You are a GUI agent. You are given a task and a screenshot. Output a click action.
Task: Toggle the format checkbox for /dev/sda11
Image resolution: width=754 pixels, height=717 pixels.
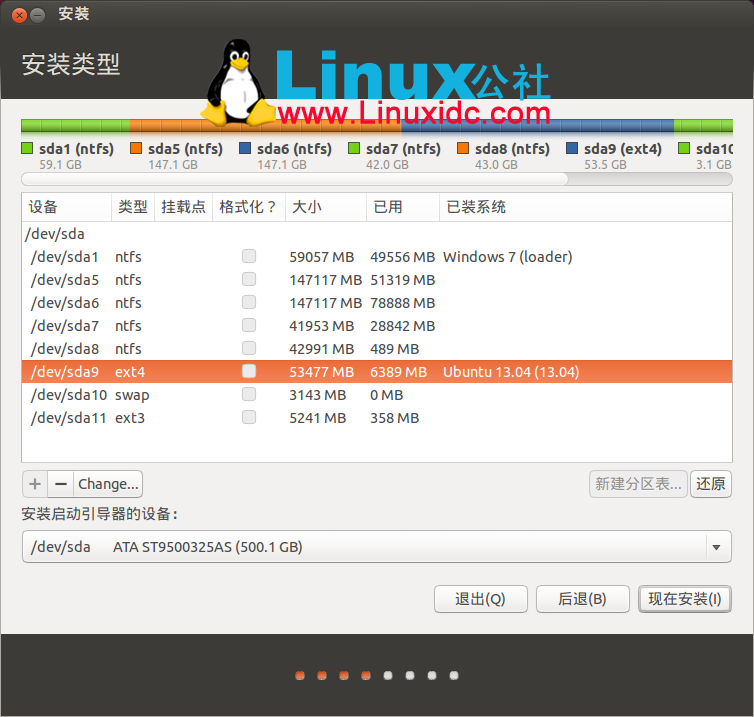click(x=249, y=417)
